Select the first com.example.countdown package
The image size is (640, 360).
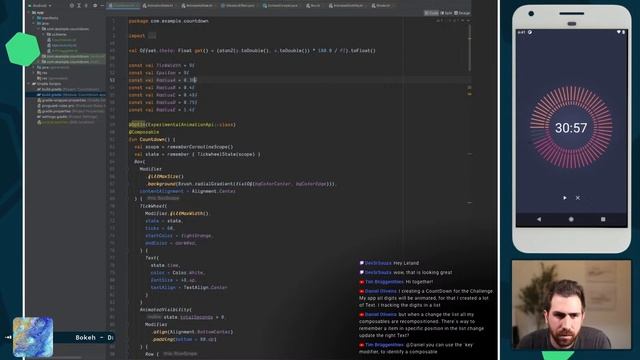pos(65,29)
